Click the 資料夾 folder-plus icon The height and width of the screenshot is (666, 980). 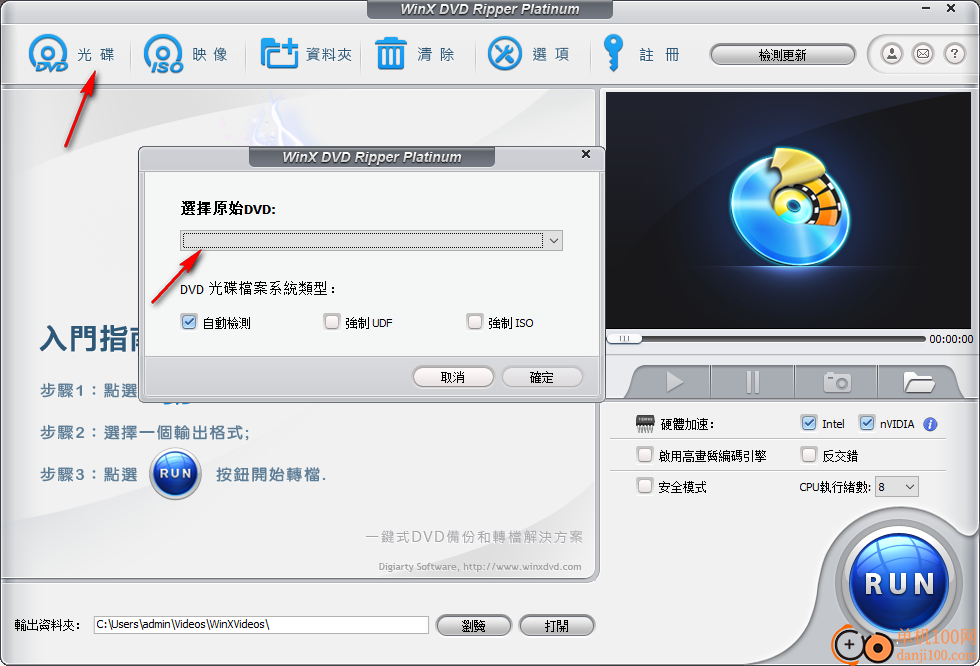[279, 54]
